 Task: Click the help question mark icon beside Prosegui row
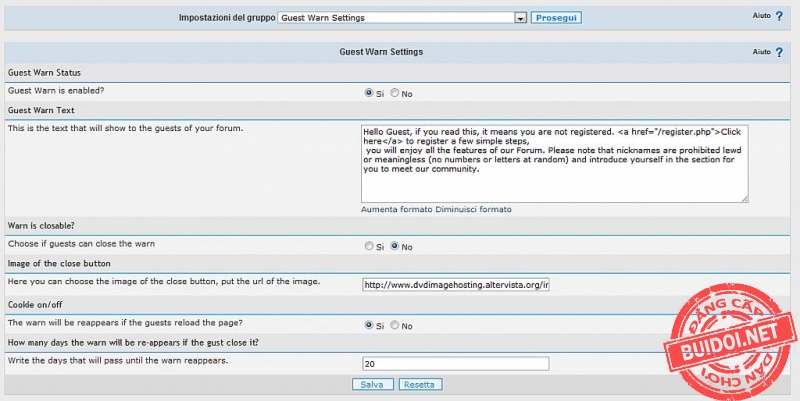tap(779, 16)
